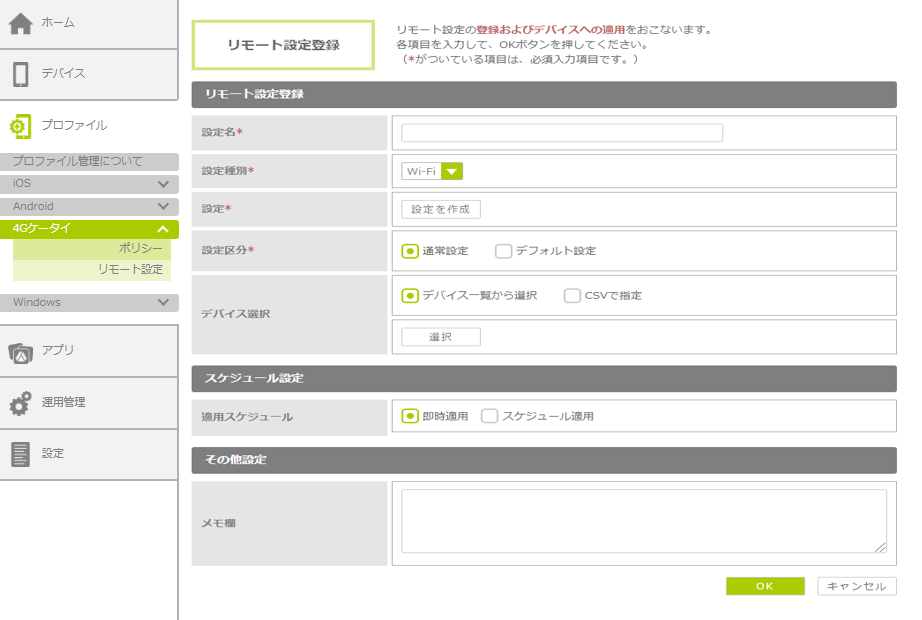Open the リモート設定 submenu item

[130, 270]
